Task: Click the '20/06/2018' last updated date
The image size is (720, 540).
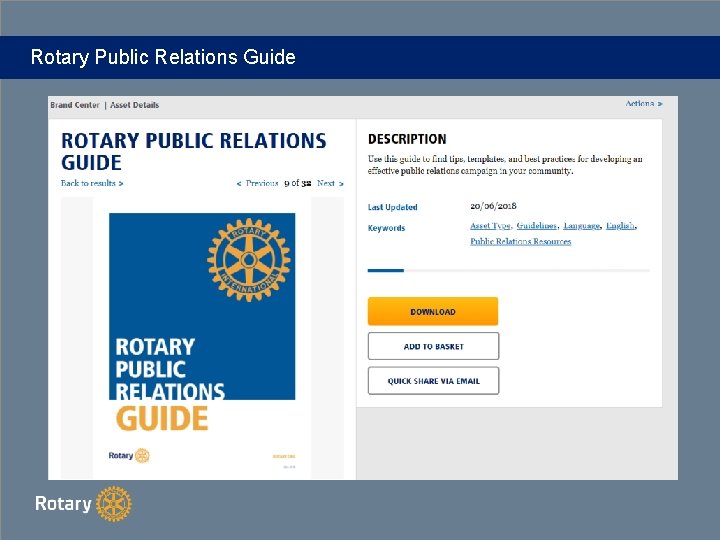Action: [x=493, y=206]
